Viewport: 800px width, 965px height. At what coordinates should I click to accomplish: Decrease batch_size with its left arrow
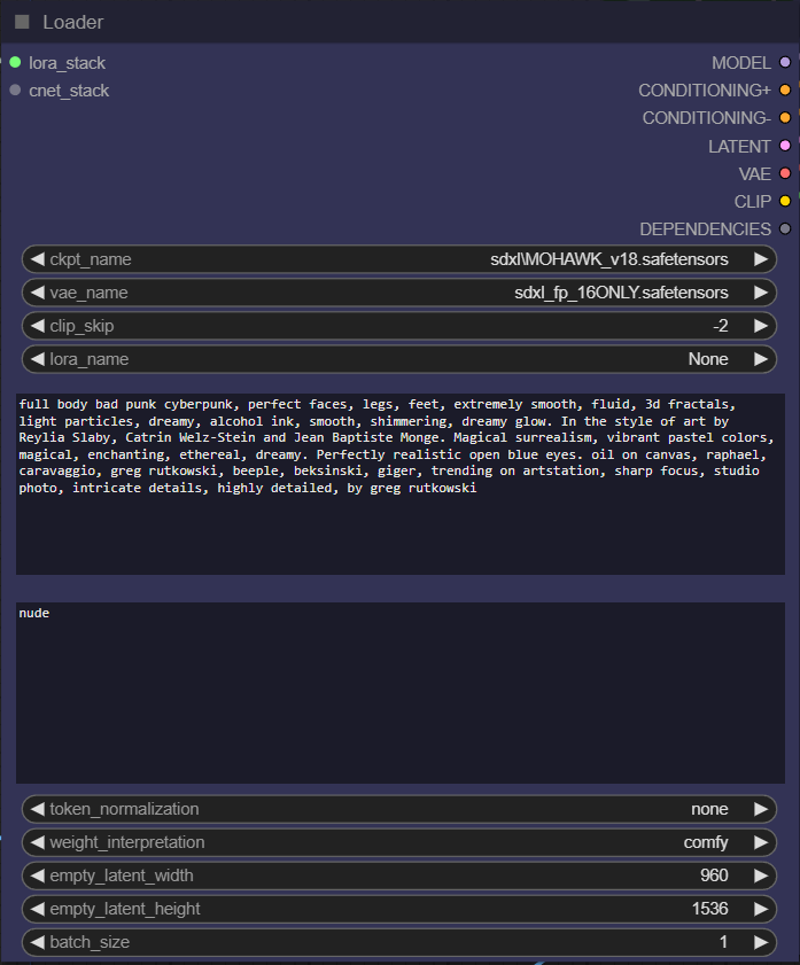pyautogui.click(x=38, y=942)
